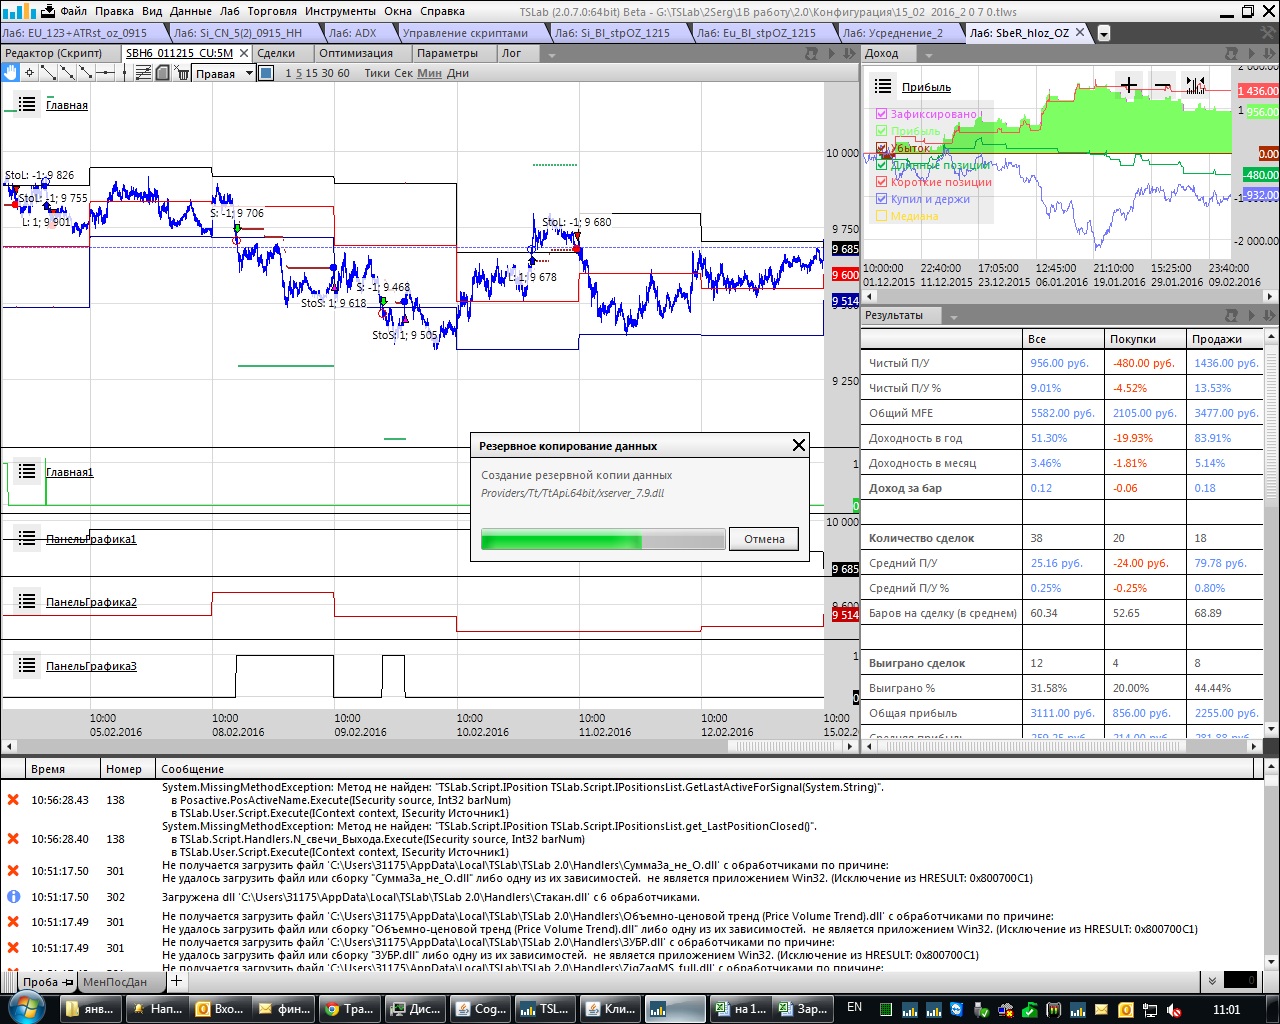Zoom in on the profit chart
This screenshot has height=1024, width=1280.
pyautogui.click(x=1128, y=85)
